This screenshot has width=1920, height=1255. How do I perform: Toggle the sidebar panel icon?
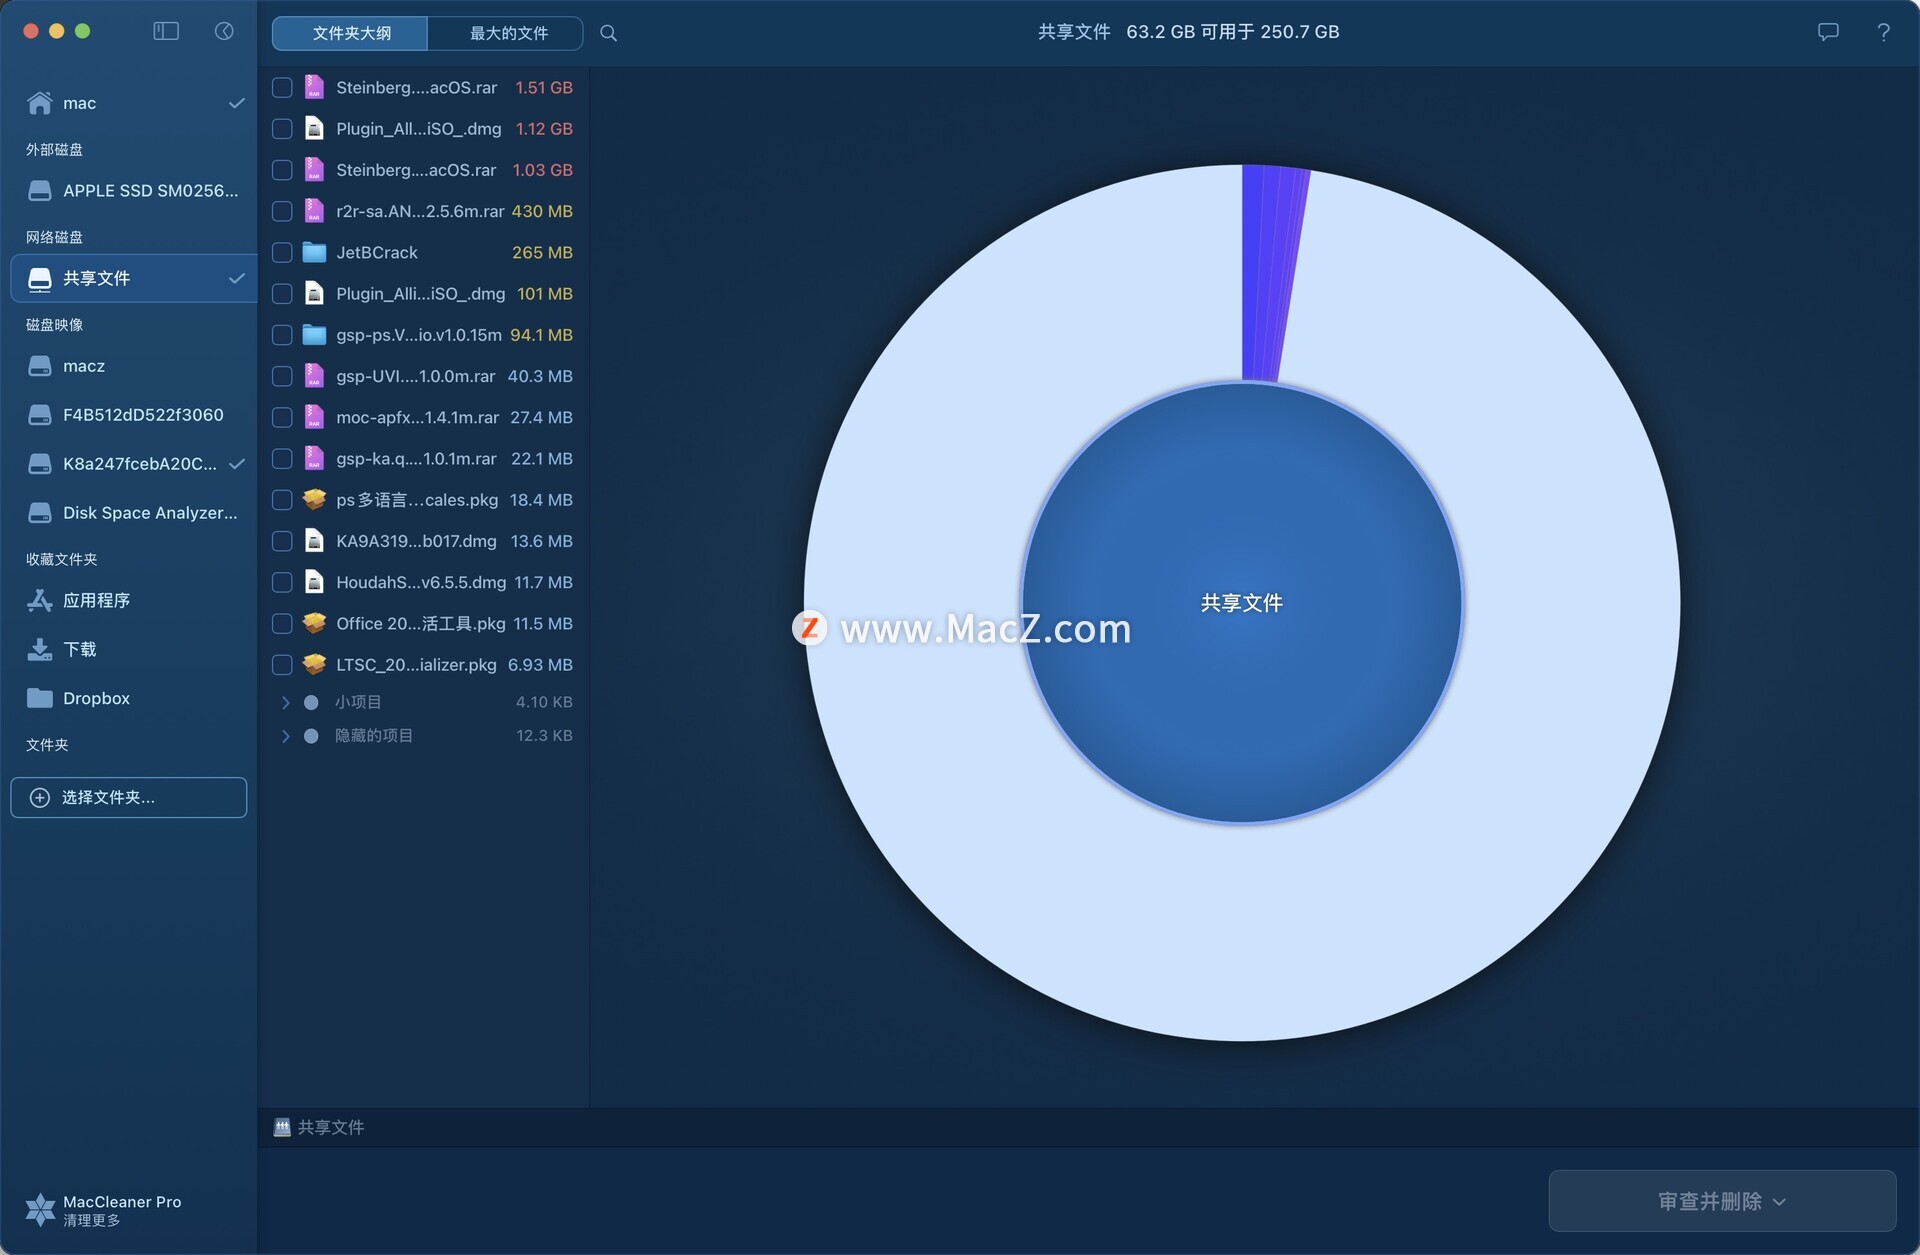(166, 31)
